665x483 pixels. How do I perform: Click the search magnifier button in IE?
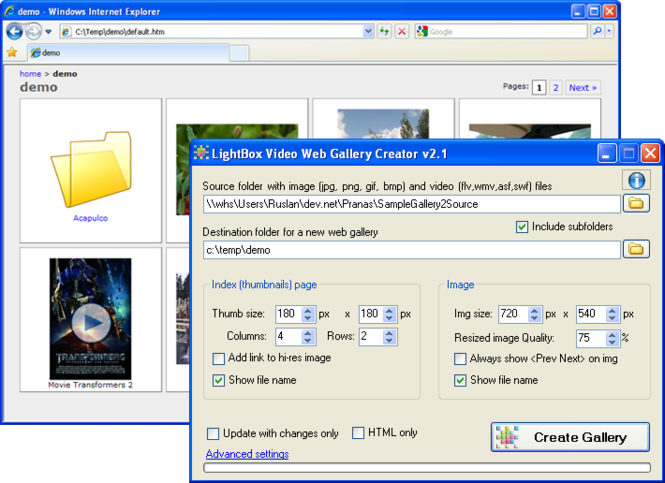click(597, 31)
